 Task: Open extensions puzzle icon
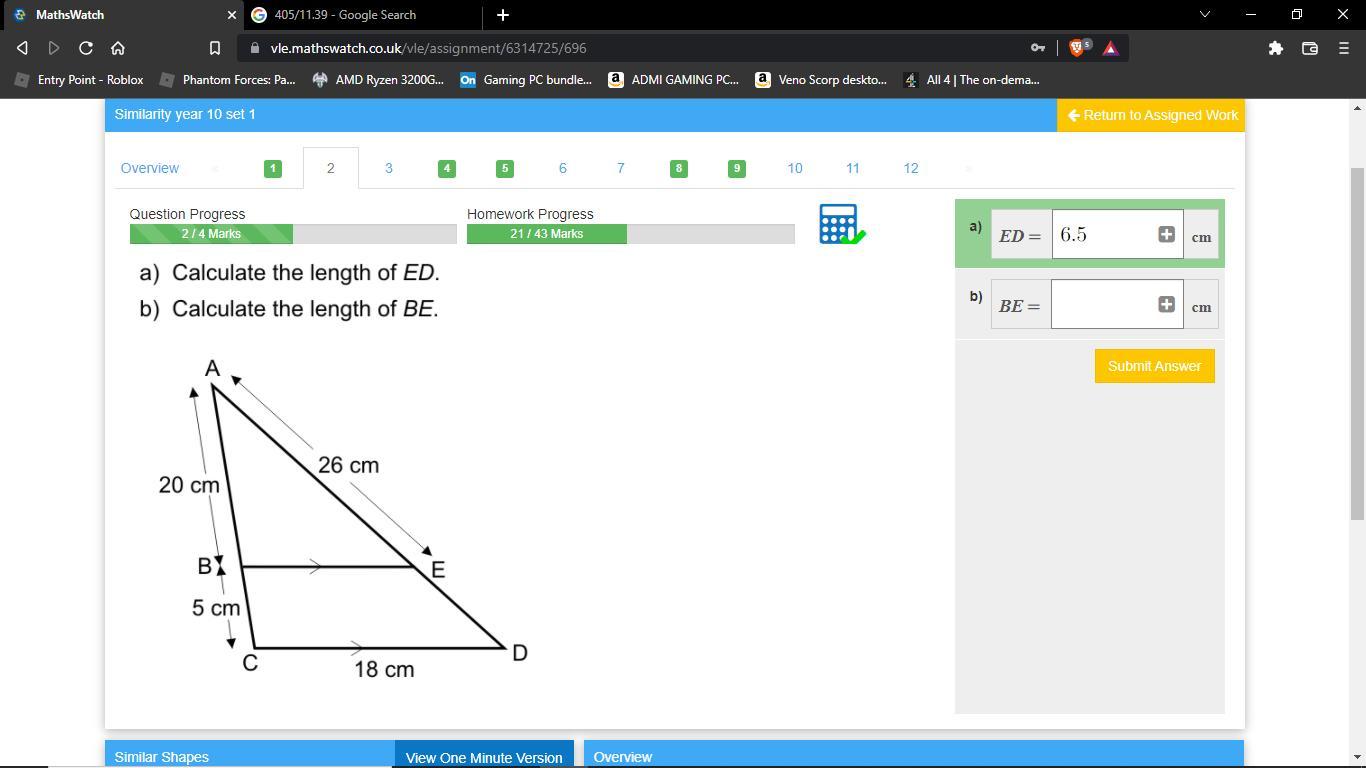click(1276, 48)
